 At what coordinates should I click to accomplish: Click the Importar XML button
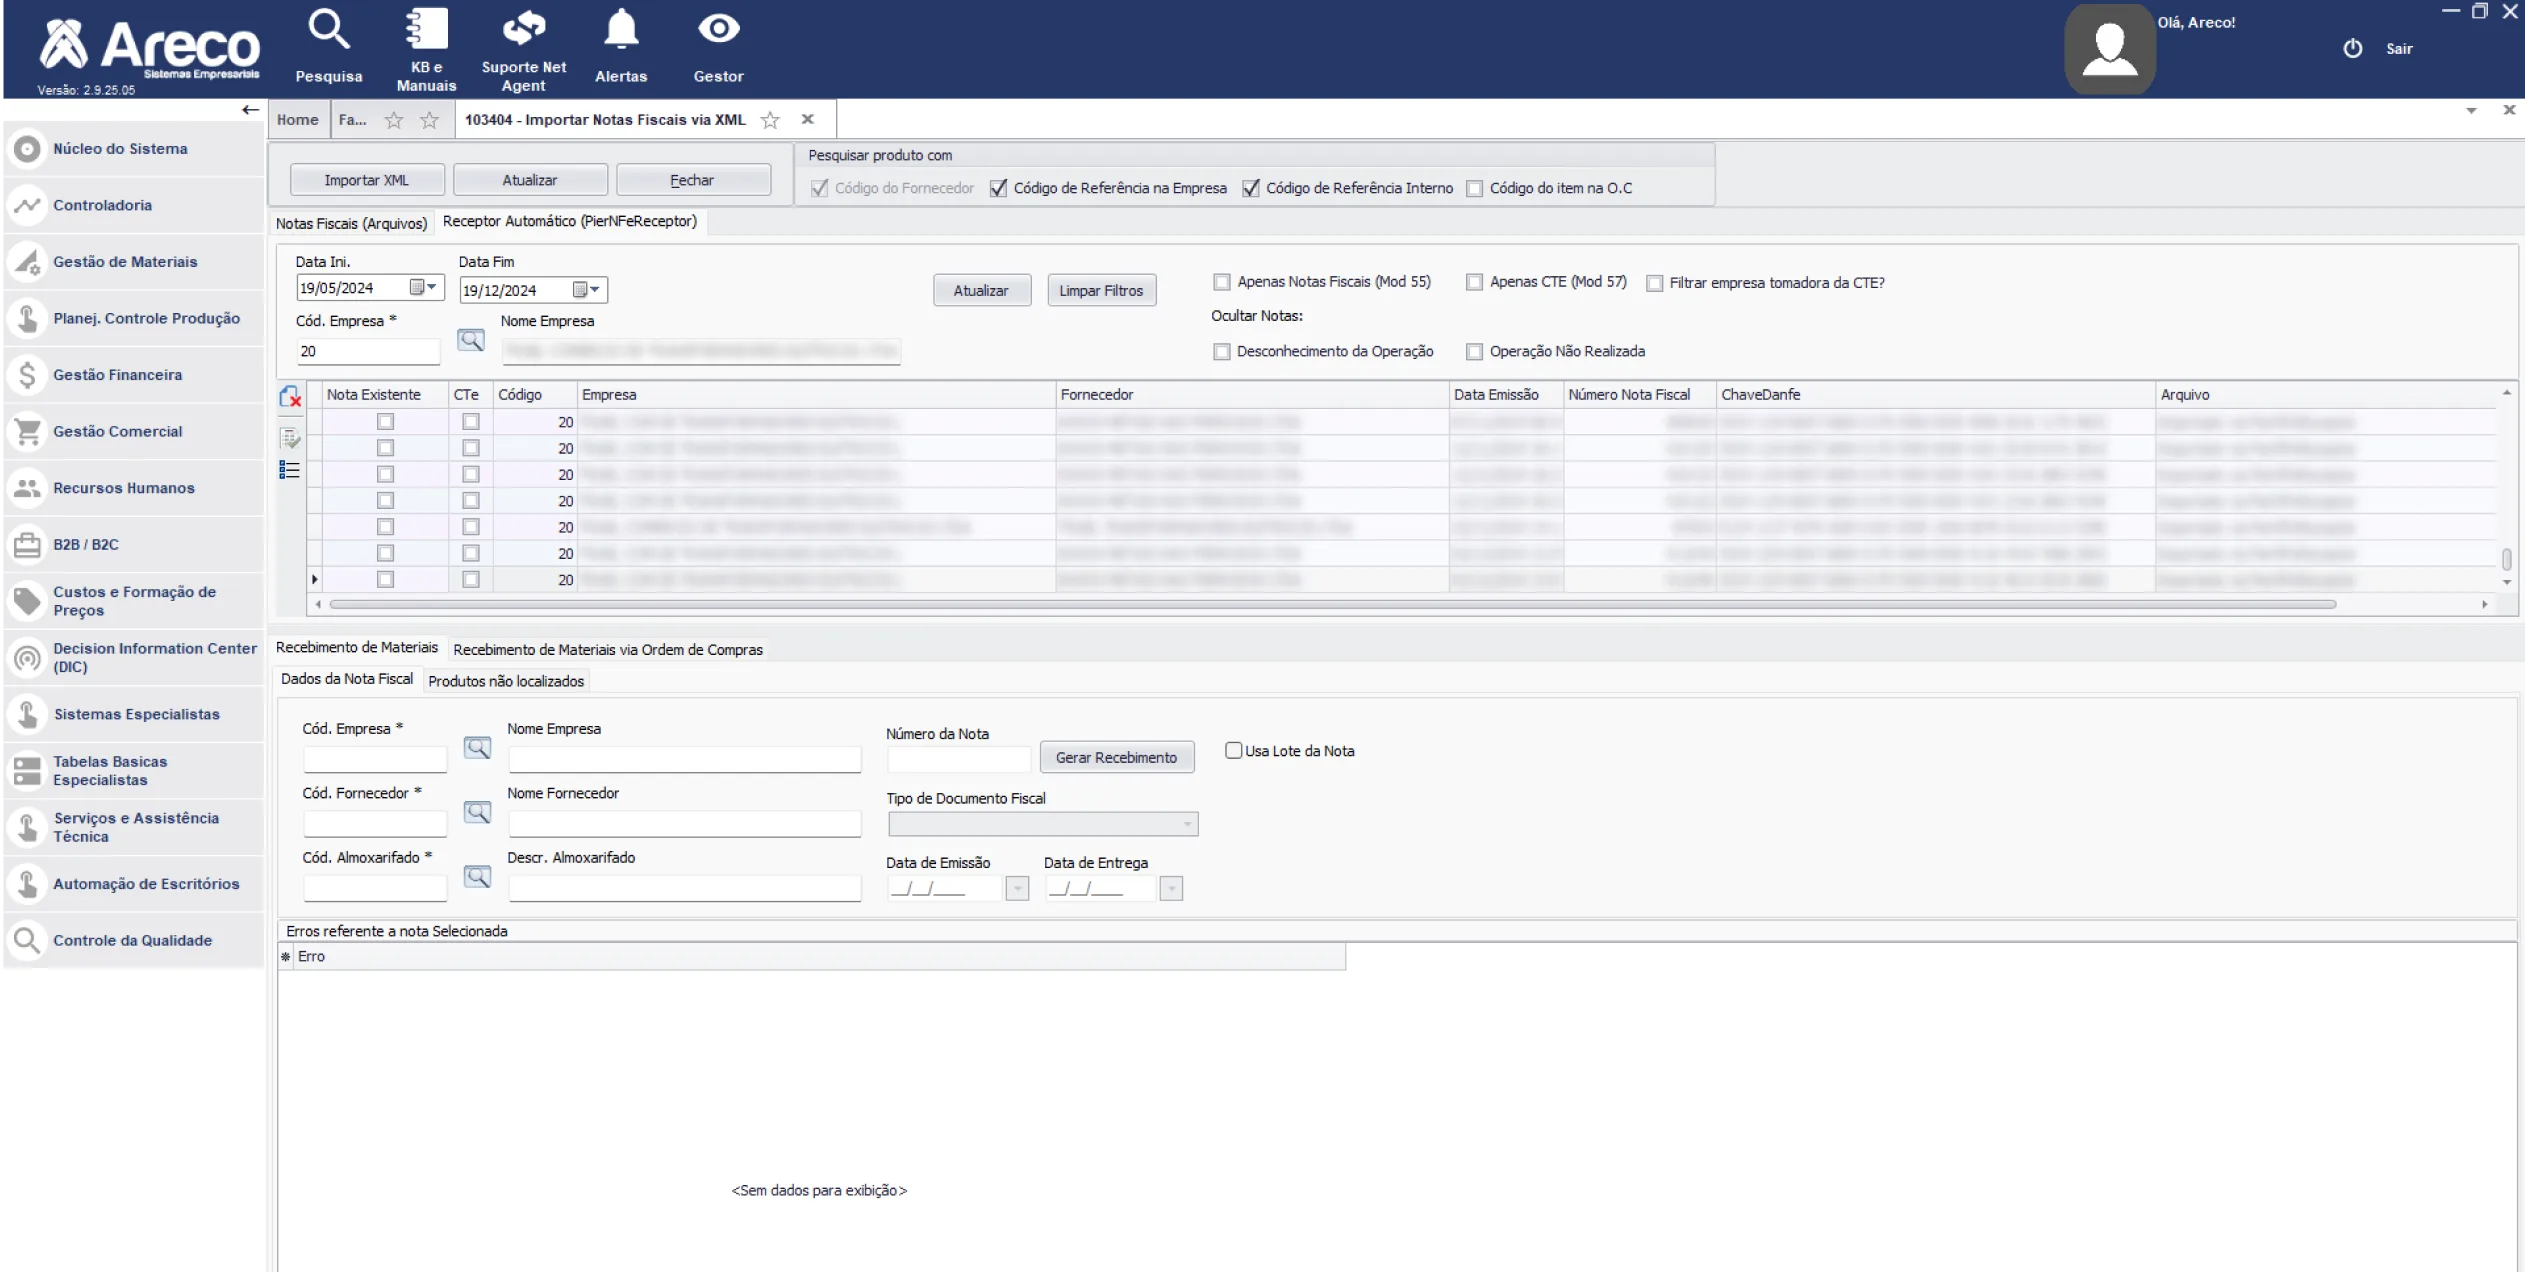coord(366,180)
